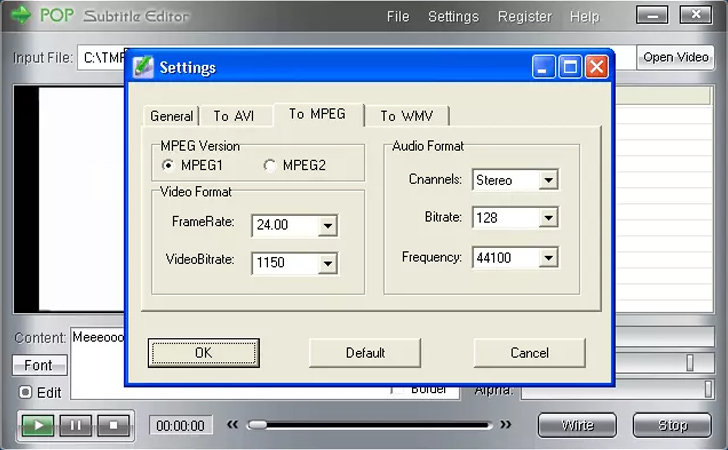
Task: Open the audio Bitrate dropdown showing 128
Action: click(x=548, y=218)
